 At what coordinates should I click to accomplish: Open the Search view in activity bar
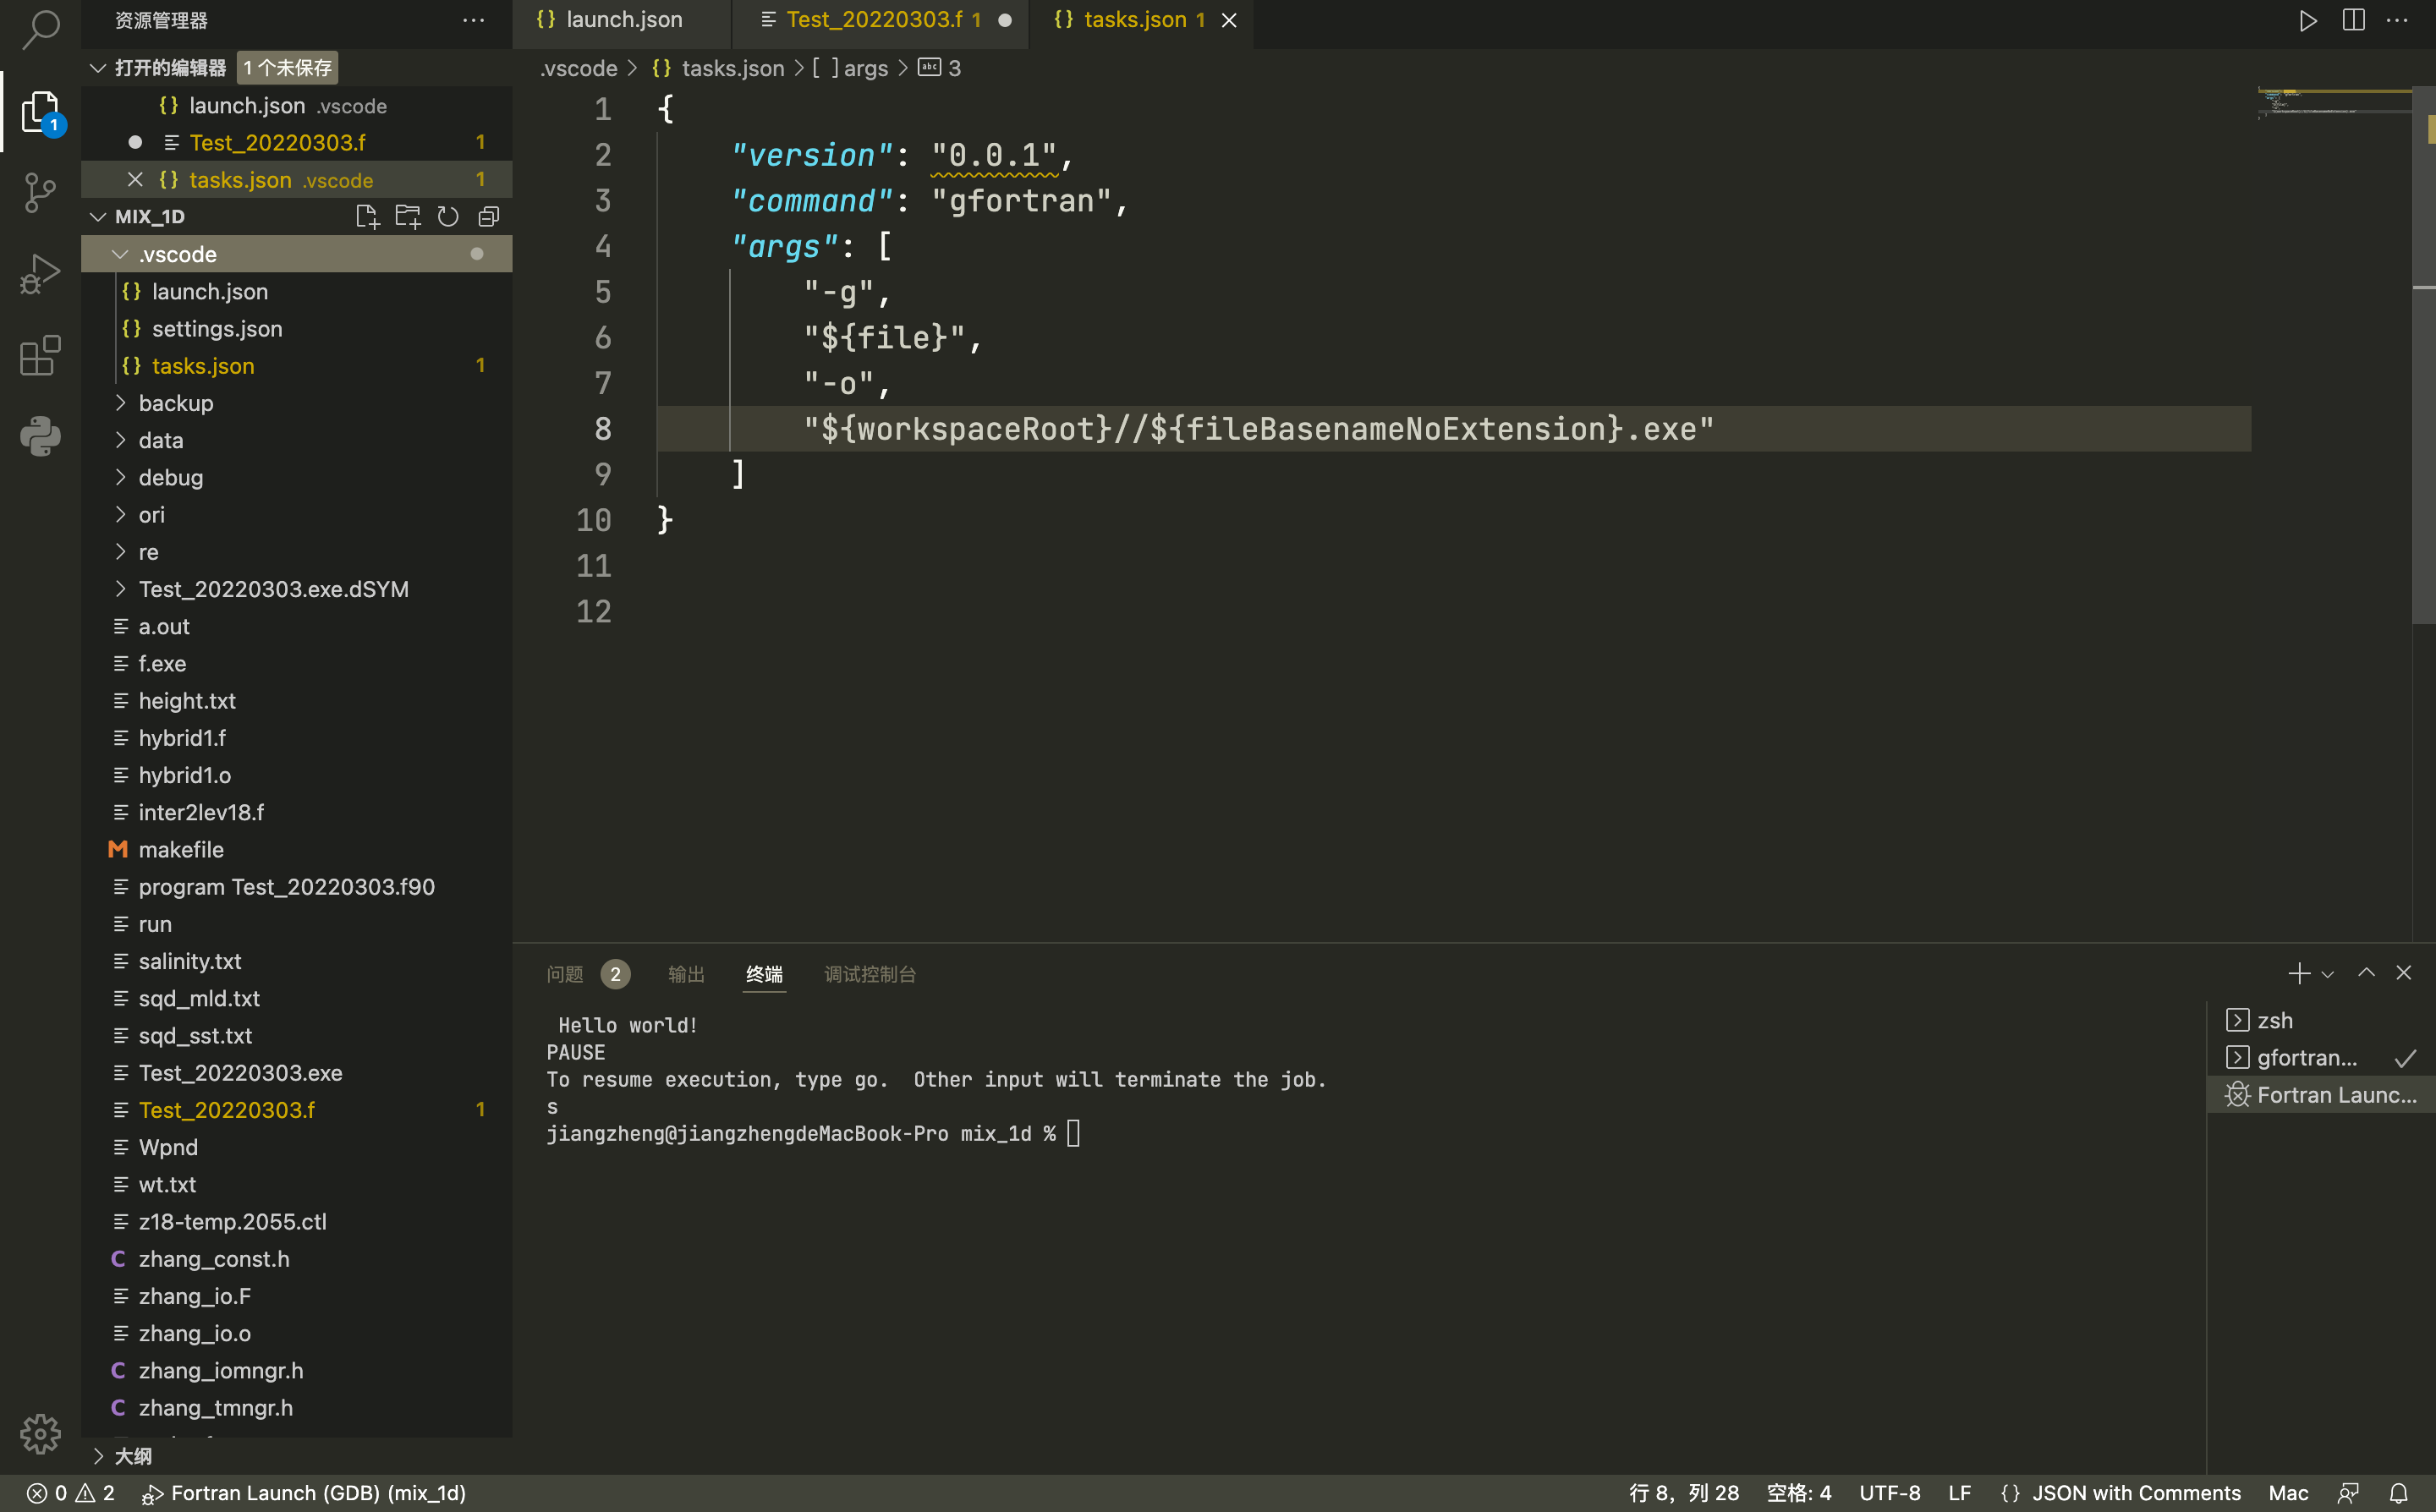pyautogui.click(x=40, y=28)
